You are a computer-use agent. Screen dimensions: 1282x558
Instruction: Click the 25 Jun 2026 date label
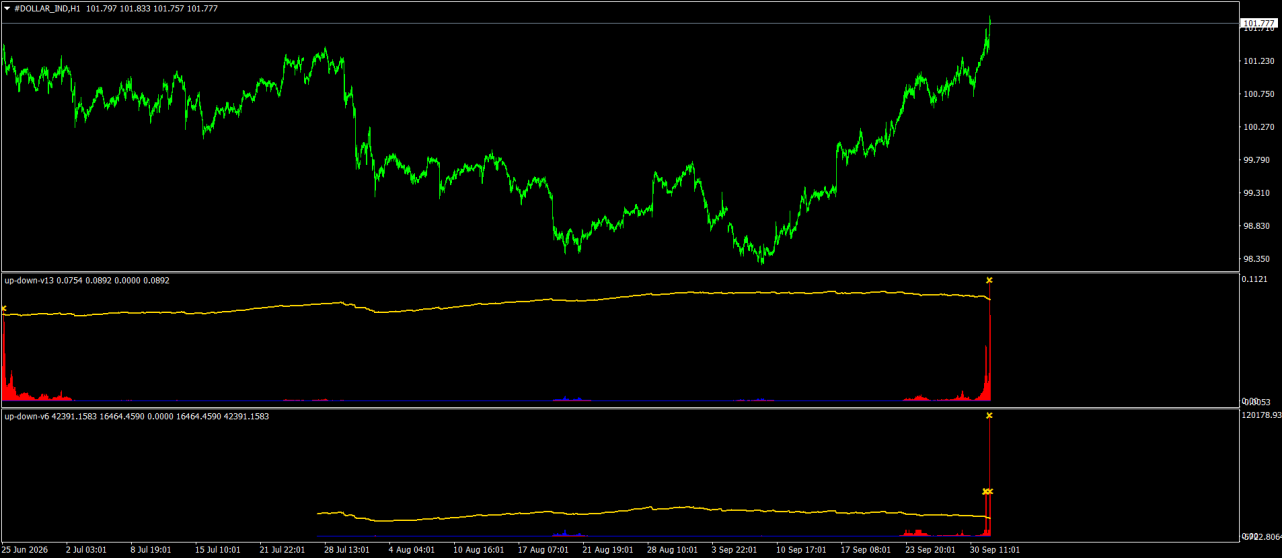click(x=25, y=549)
